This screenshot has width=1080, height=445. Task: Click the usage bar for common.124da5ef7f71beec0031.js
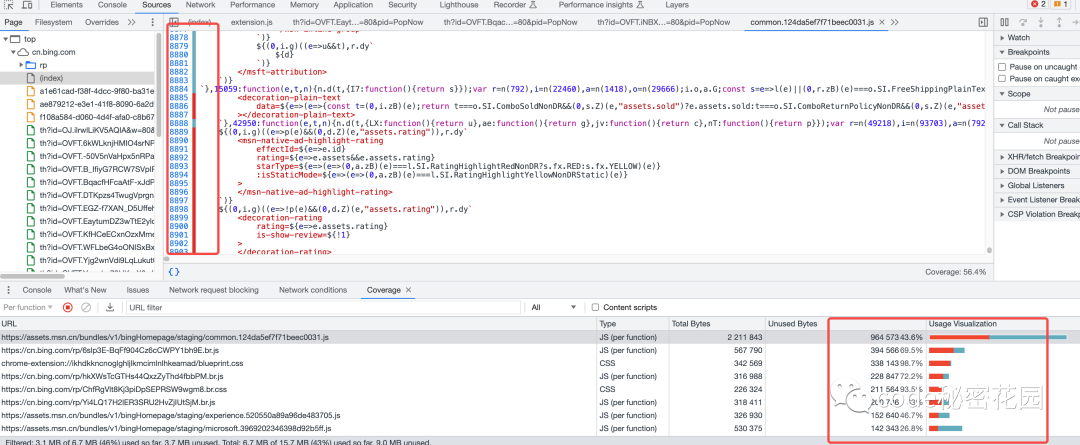pyautogui.click(x=997, y=337)
